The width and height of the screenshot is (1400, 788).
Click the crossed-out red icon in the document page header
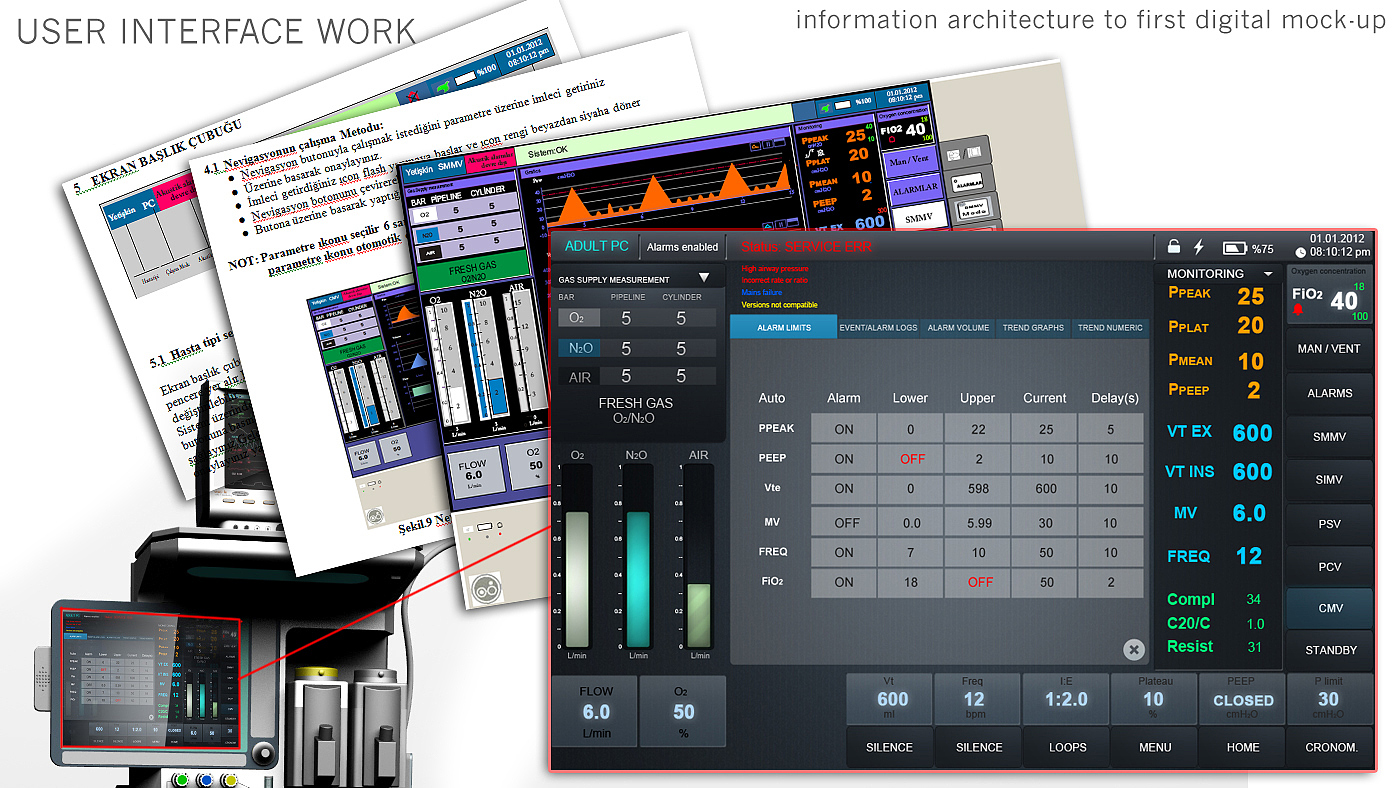pos(411,97)
